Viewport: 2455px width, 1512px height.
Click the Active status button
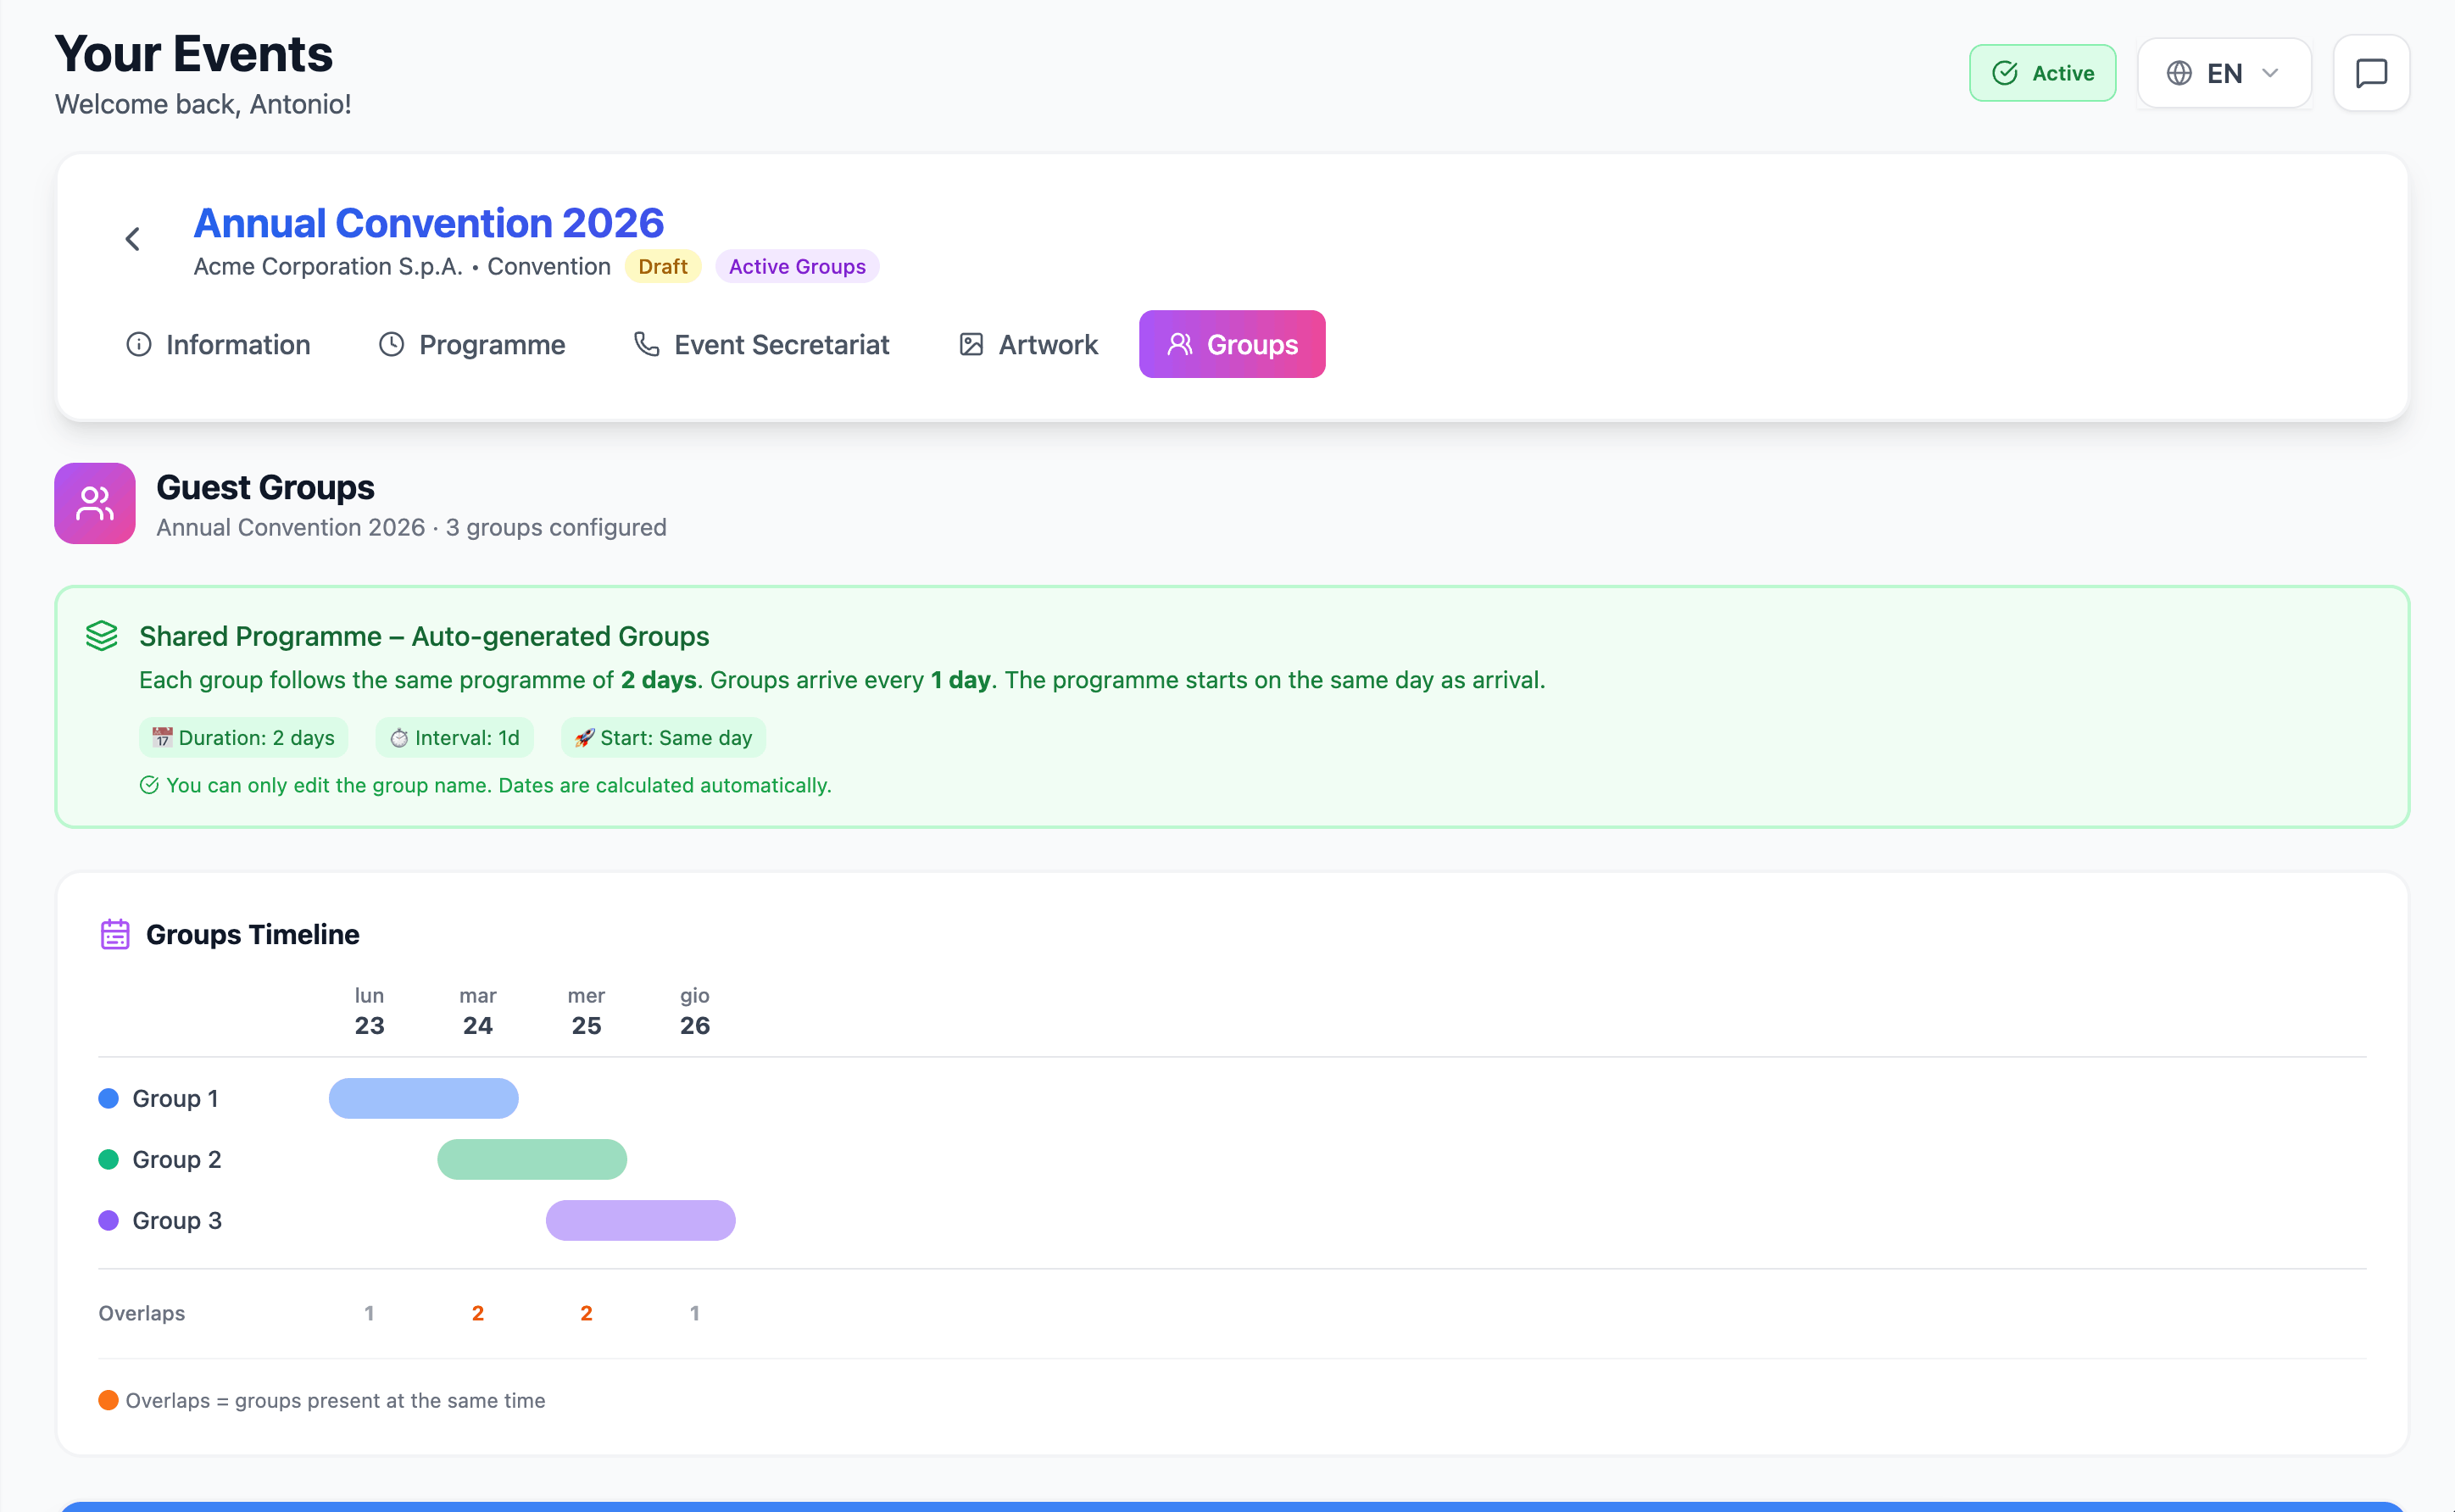coord(2042,73)
